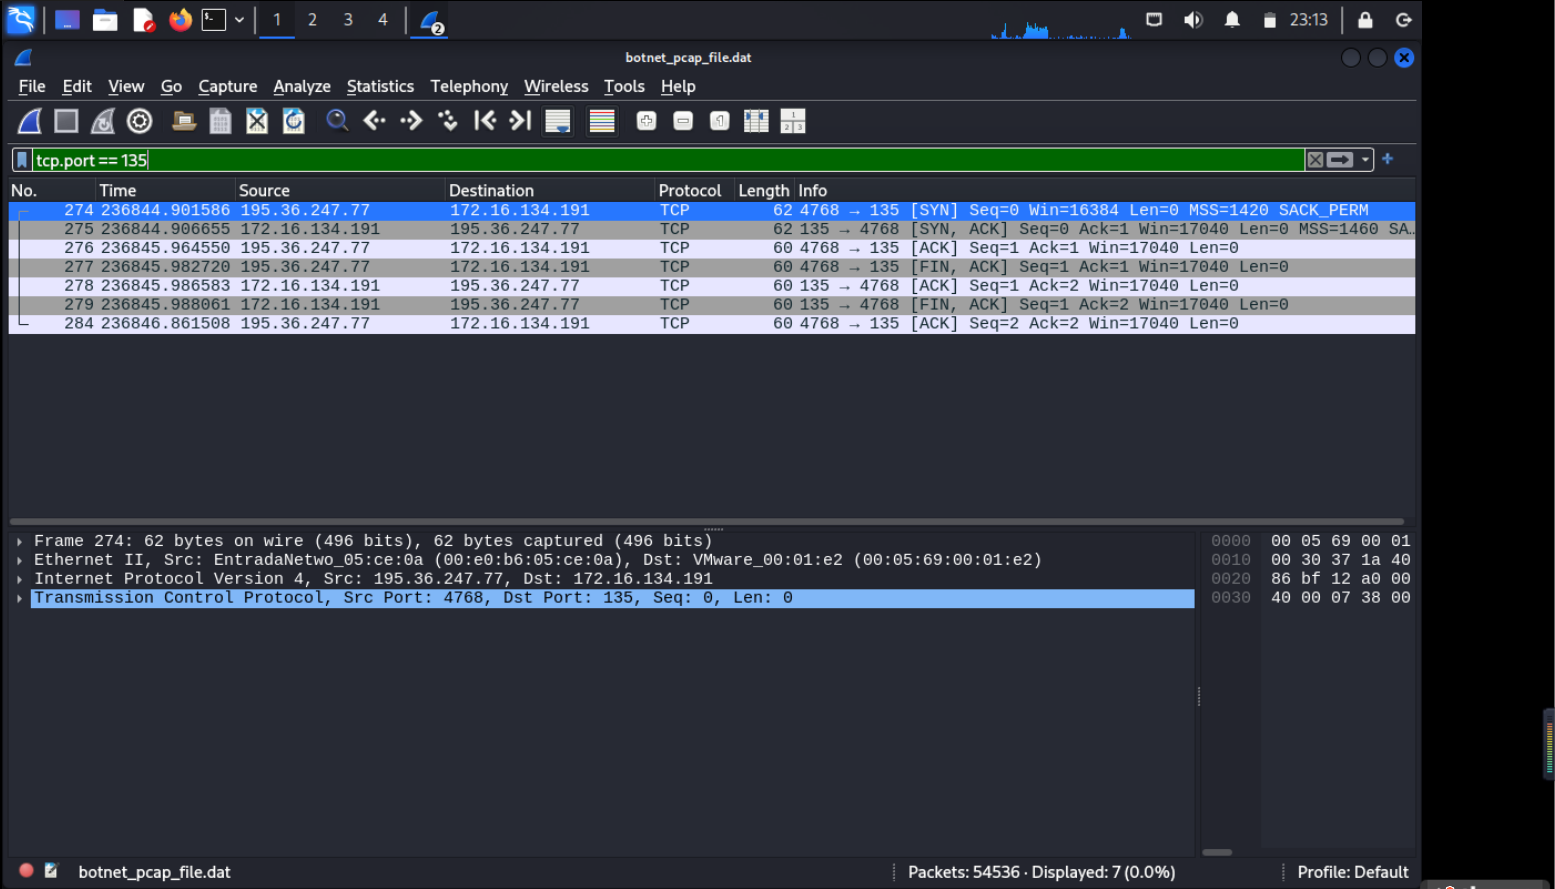Screen dimensions: 1555x889
Task: Start capturing packets with shark fin icon
Action: (30, 121)
